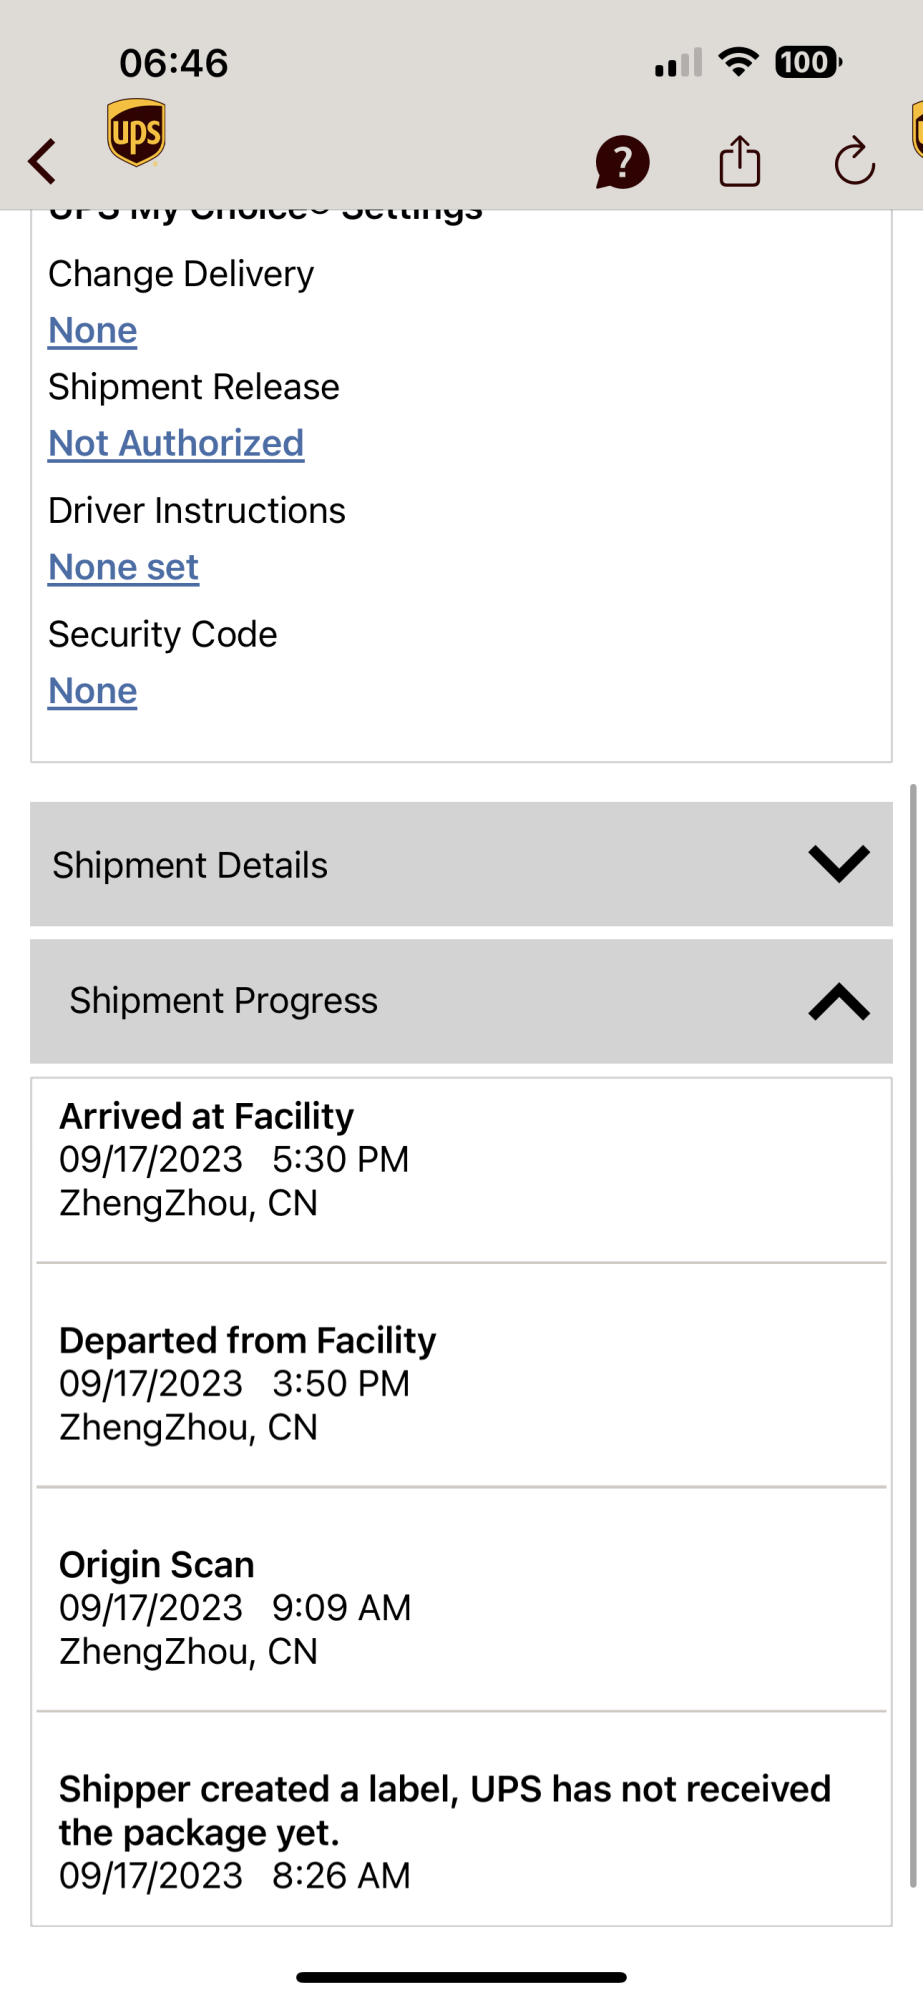
Task: Open the help chat question icon
Action: coord(622,162)
